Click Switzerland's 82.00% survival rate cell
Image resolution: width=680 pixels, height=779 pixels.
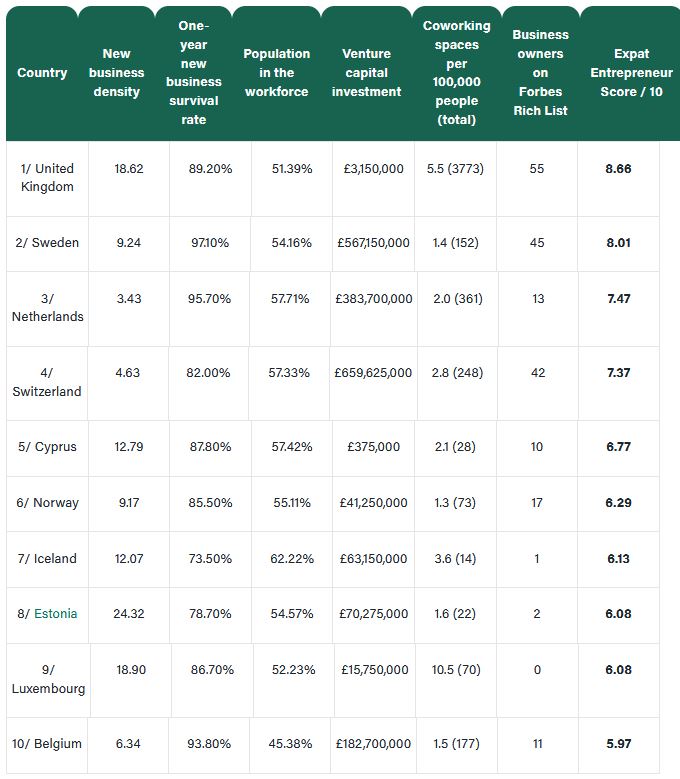pyautogui.click(x=208, y=383)
